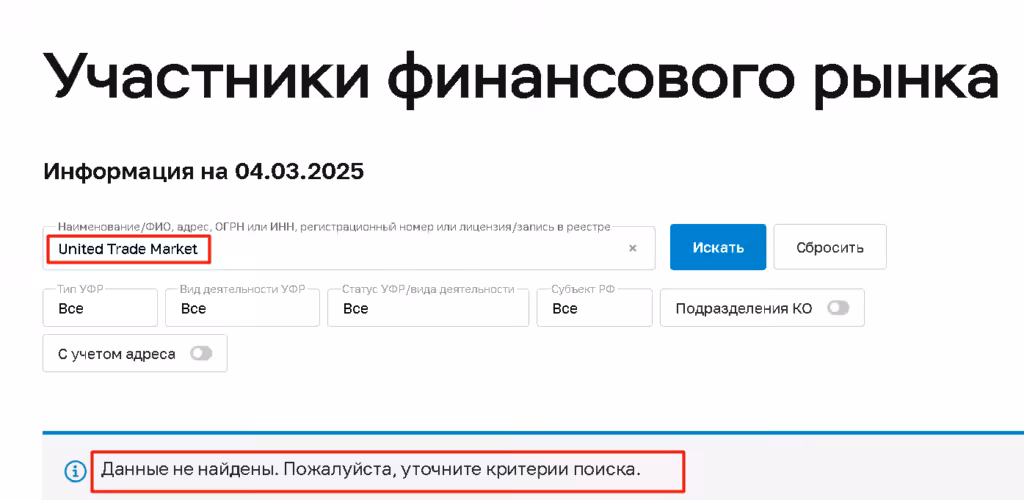Enable the С учетом адреса switch
Image resolution: width=1024 pixels, height=500 pixels.
click(x=201, y=354)
